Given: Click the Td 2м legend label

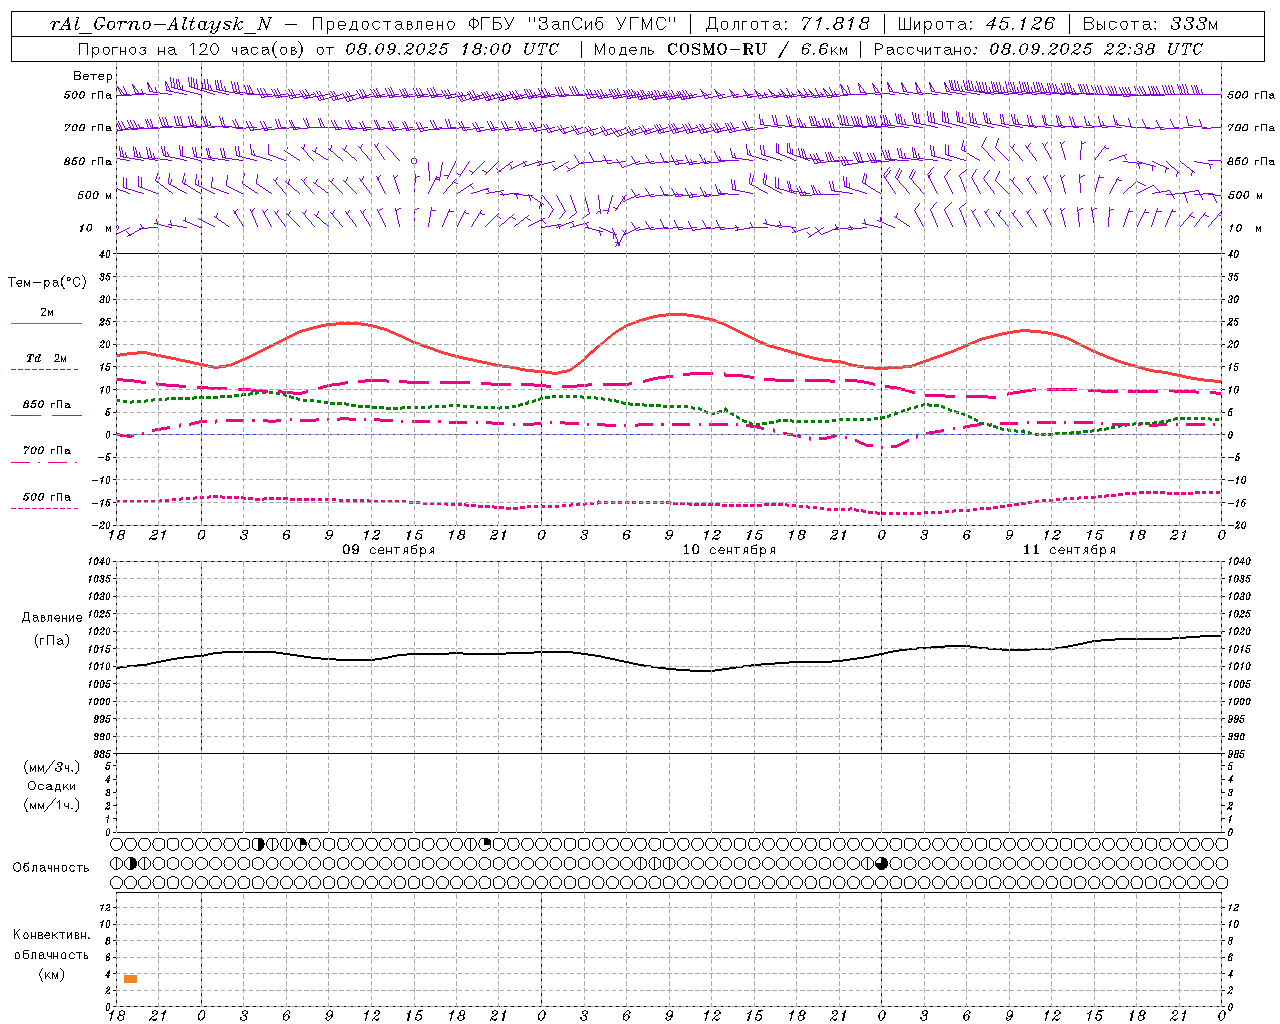Looking at the screenshot, I should click(46, 358).
